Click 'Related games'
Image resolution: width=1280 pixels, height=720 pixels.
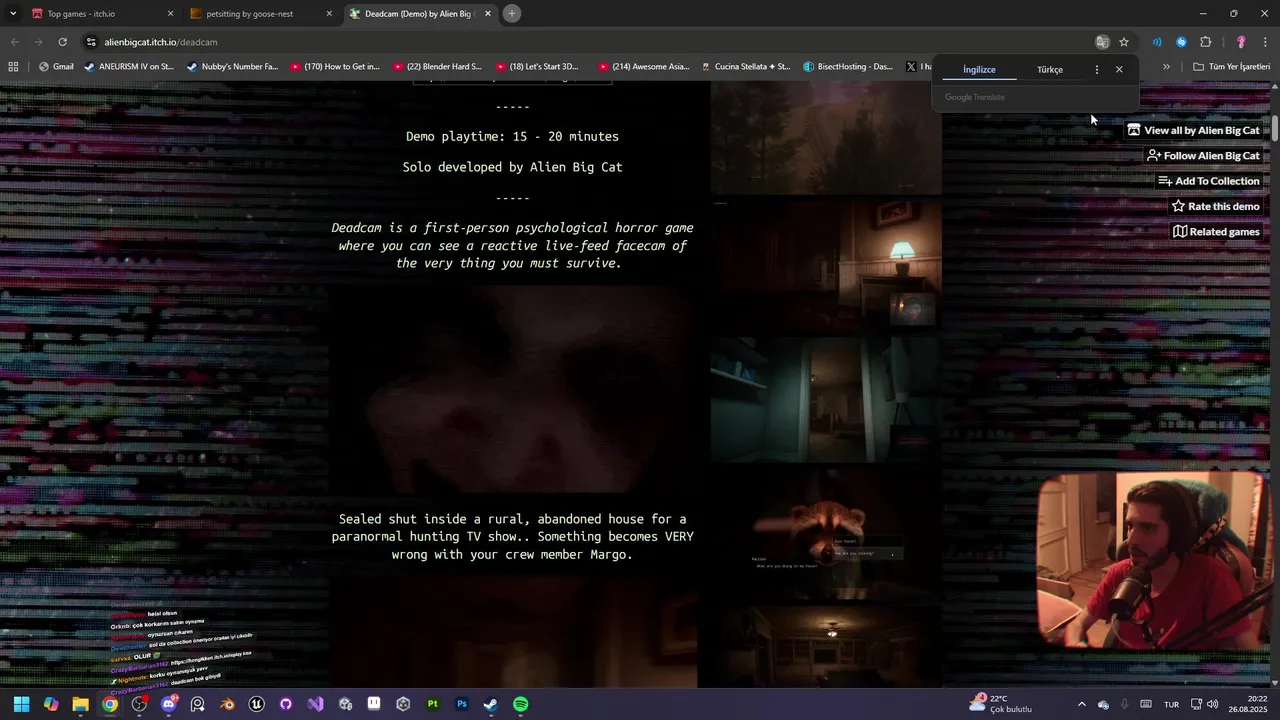coord(1216,232)
